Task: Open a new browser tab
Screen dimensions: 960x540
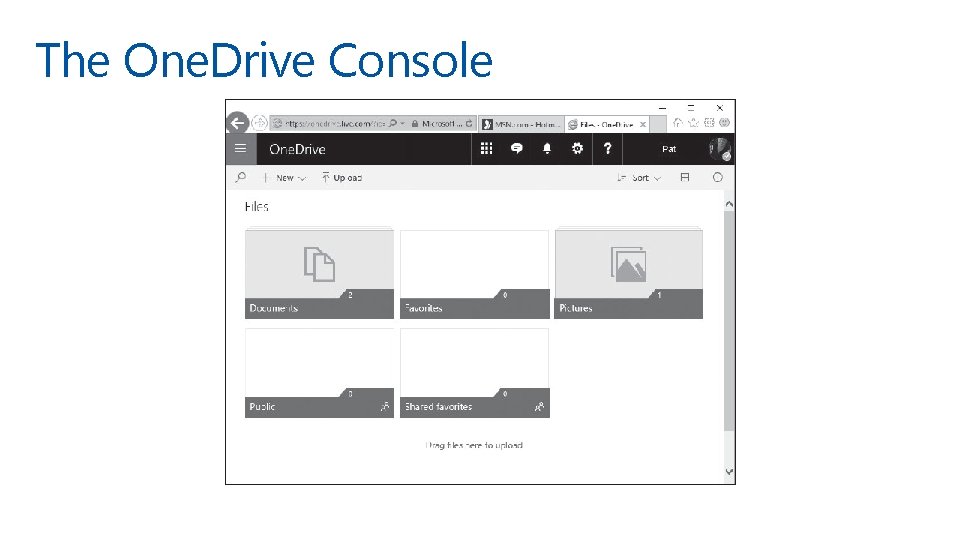Action: [658, 124]
